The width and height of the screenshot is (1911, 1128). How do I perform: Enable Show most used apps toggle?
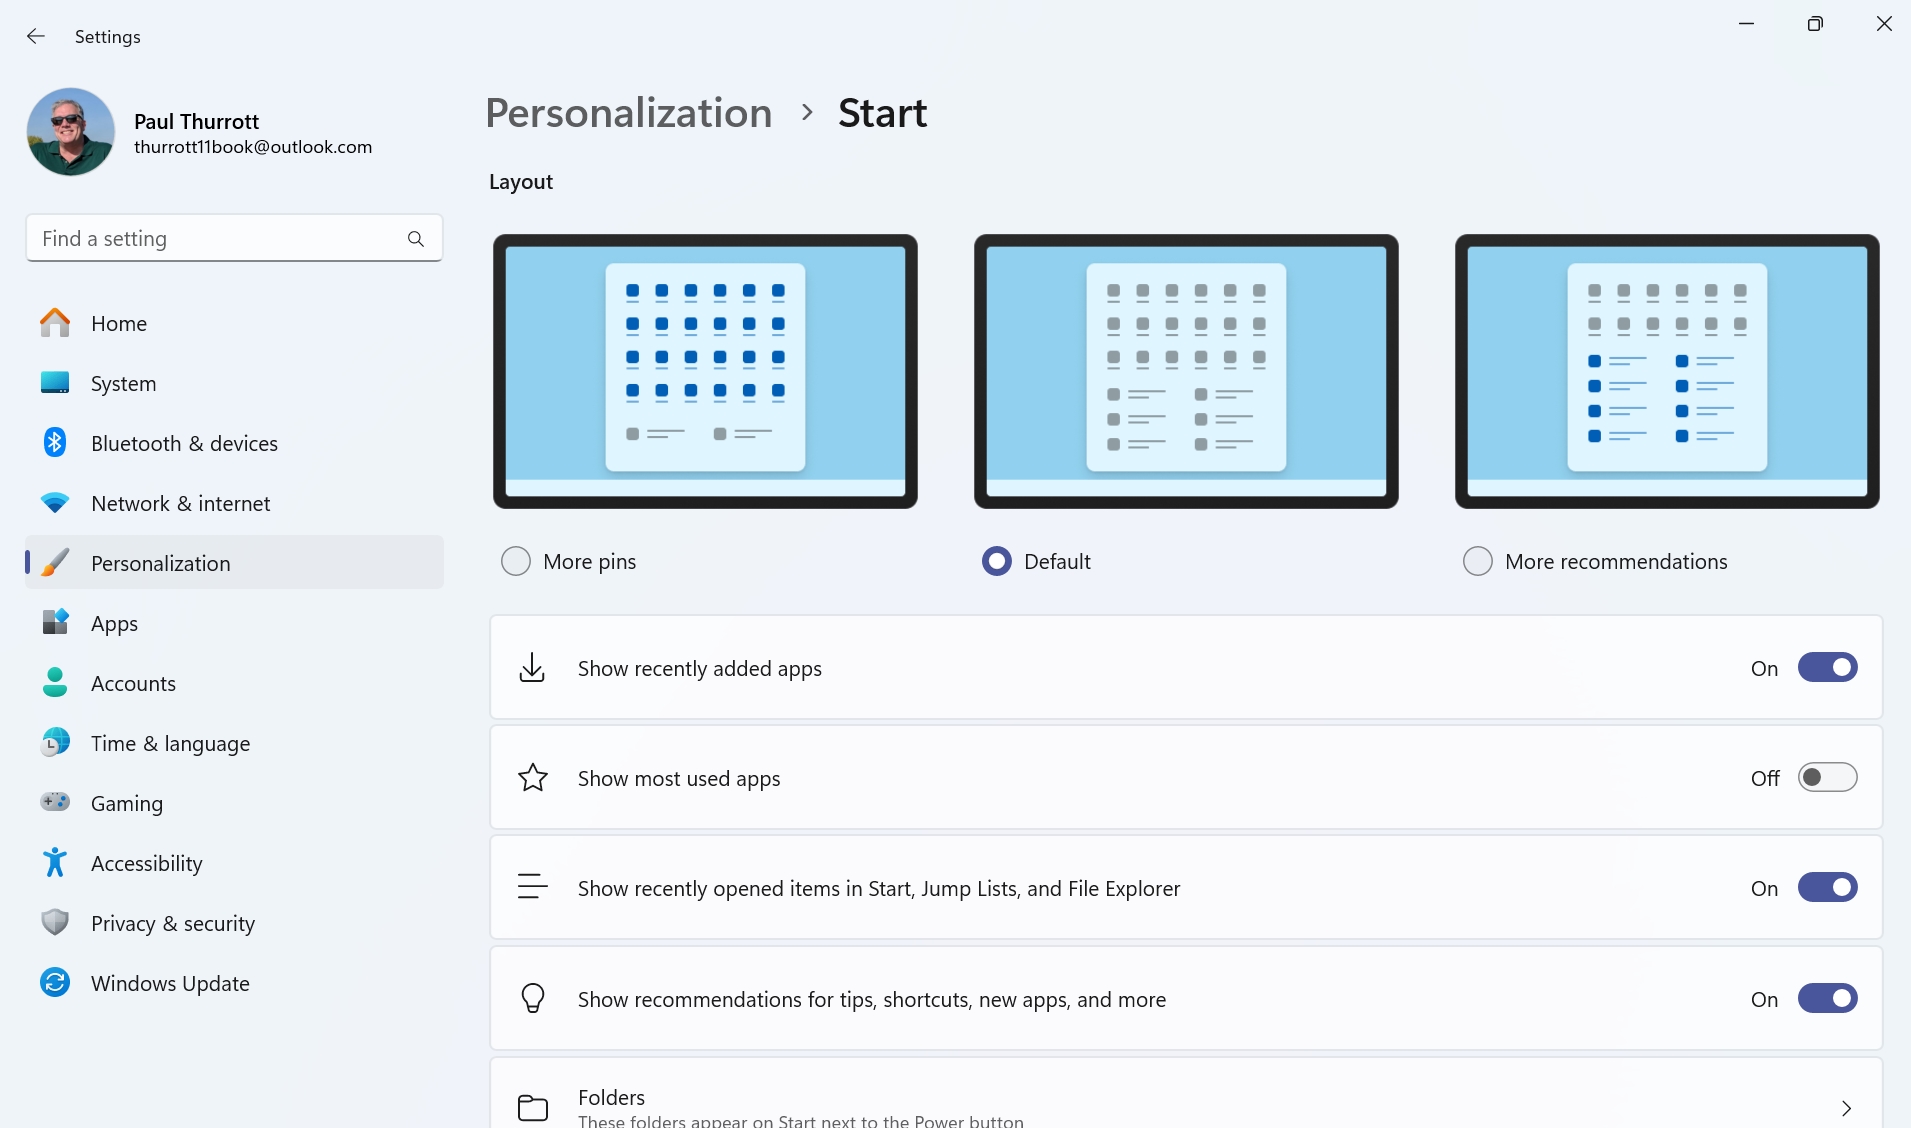[x=1827, y=777]
